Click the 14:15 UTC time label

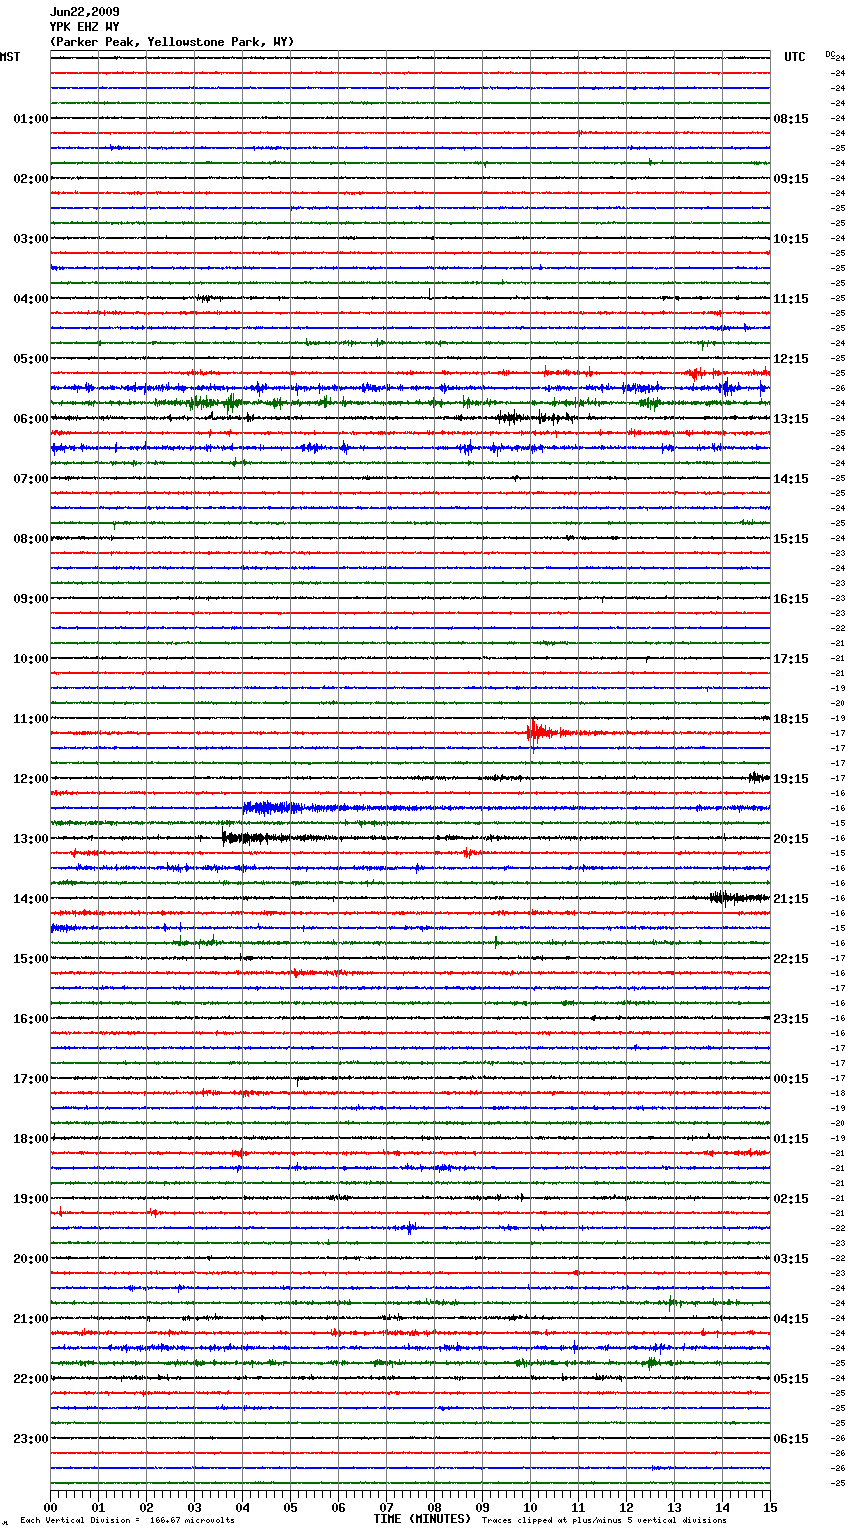(791, 479)
